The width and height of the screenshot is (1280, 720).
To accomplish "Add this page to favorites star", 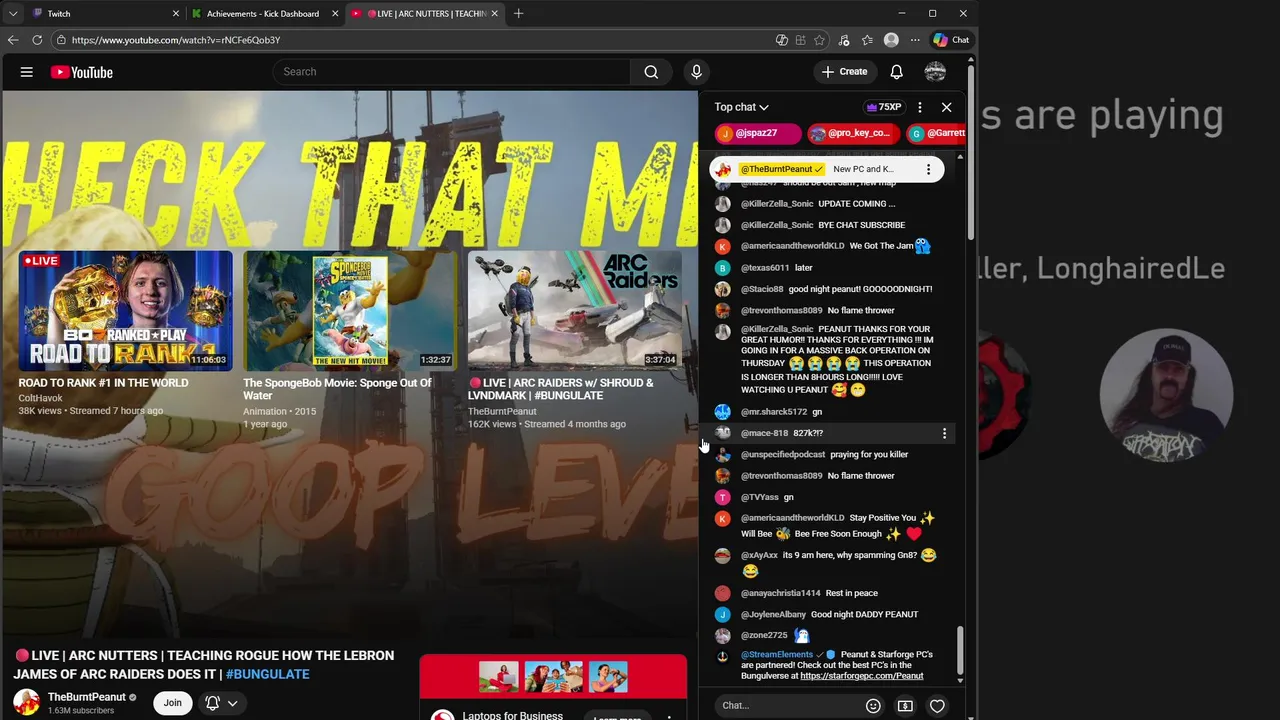I will pos(819,40).
